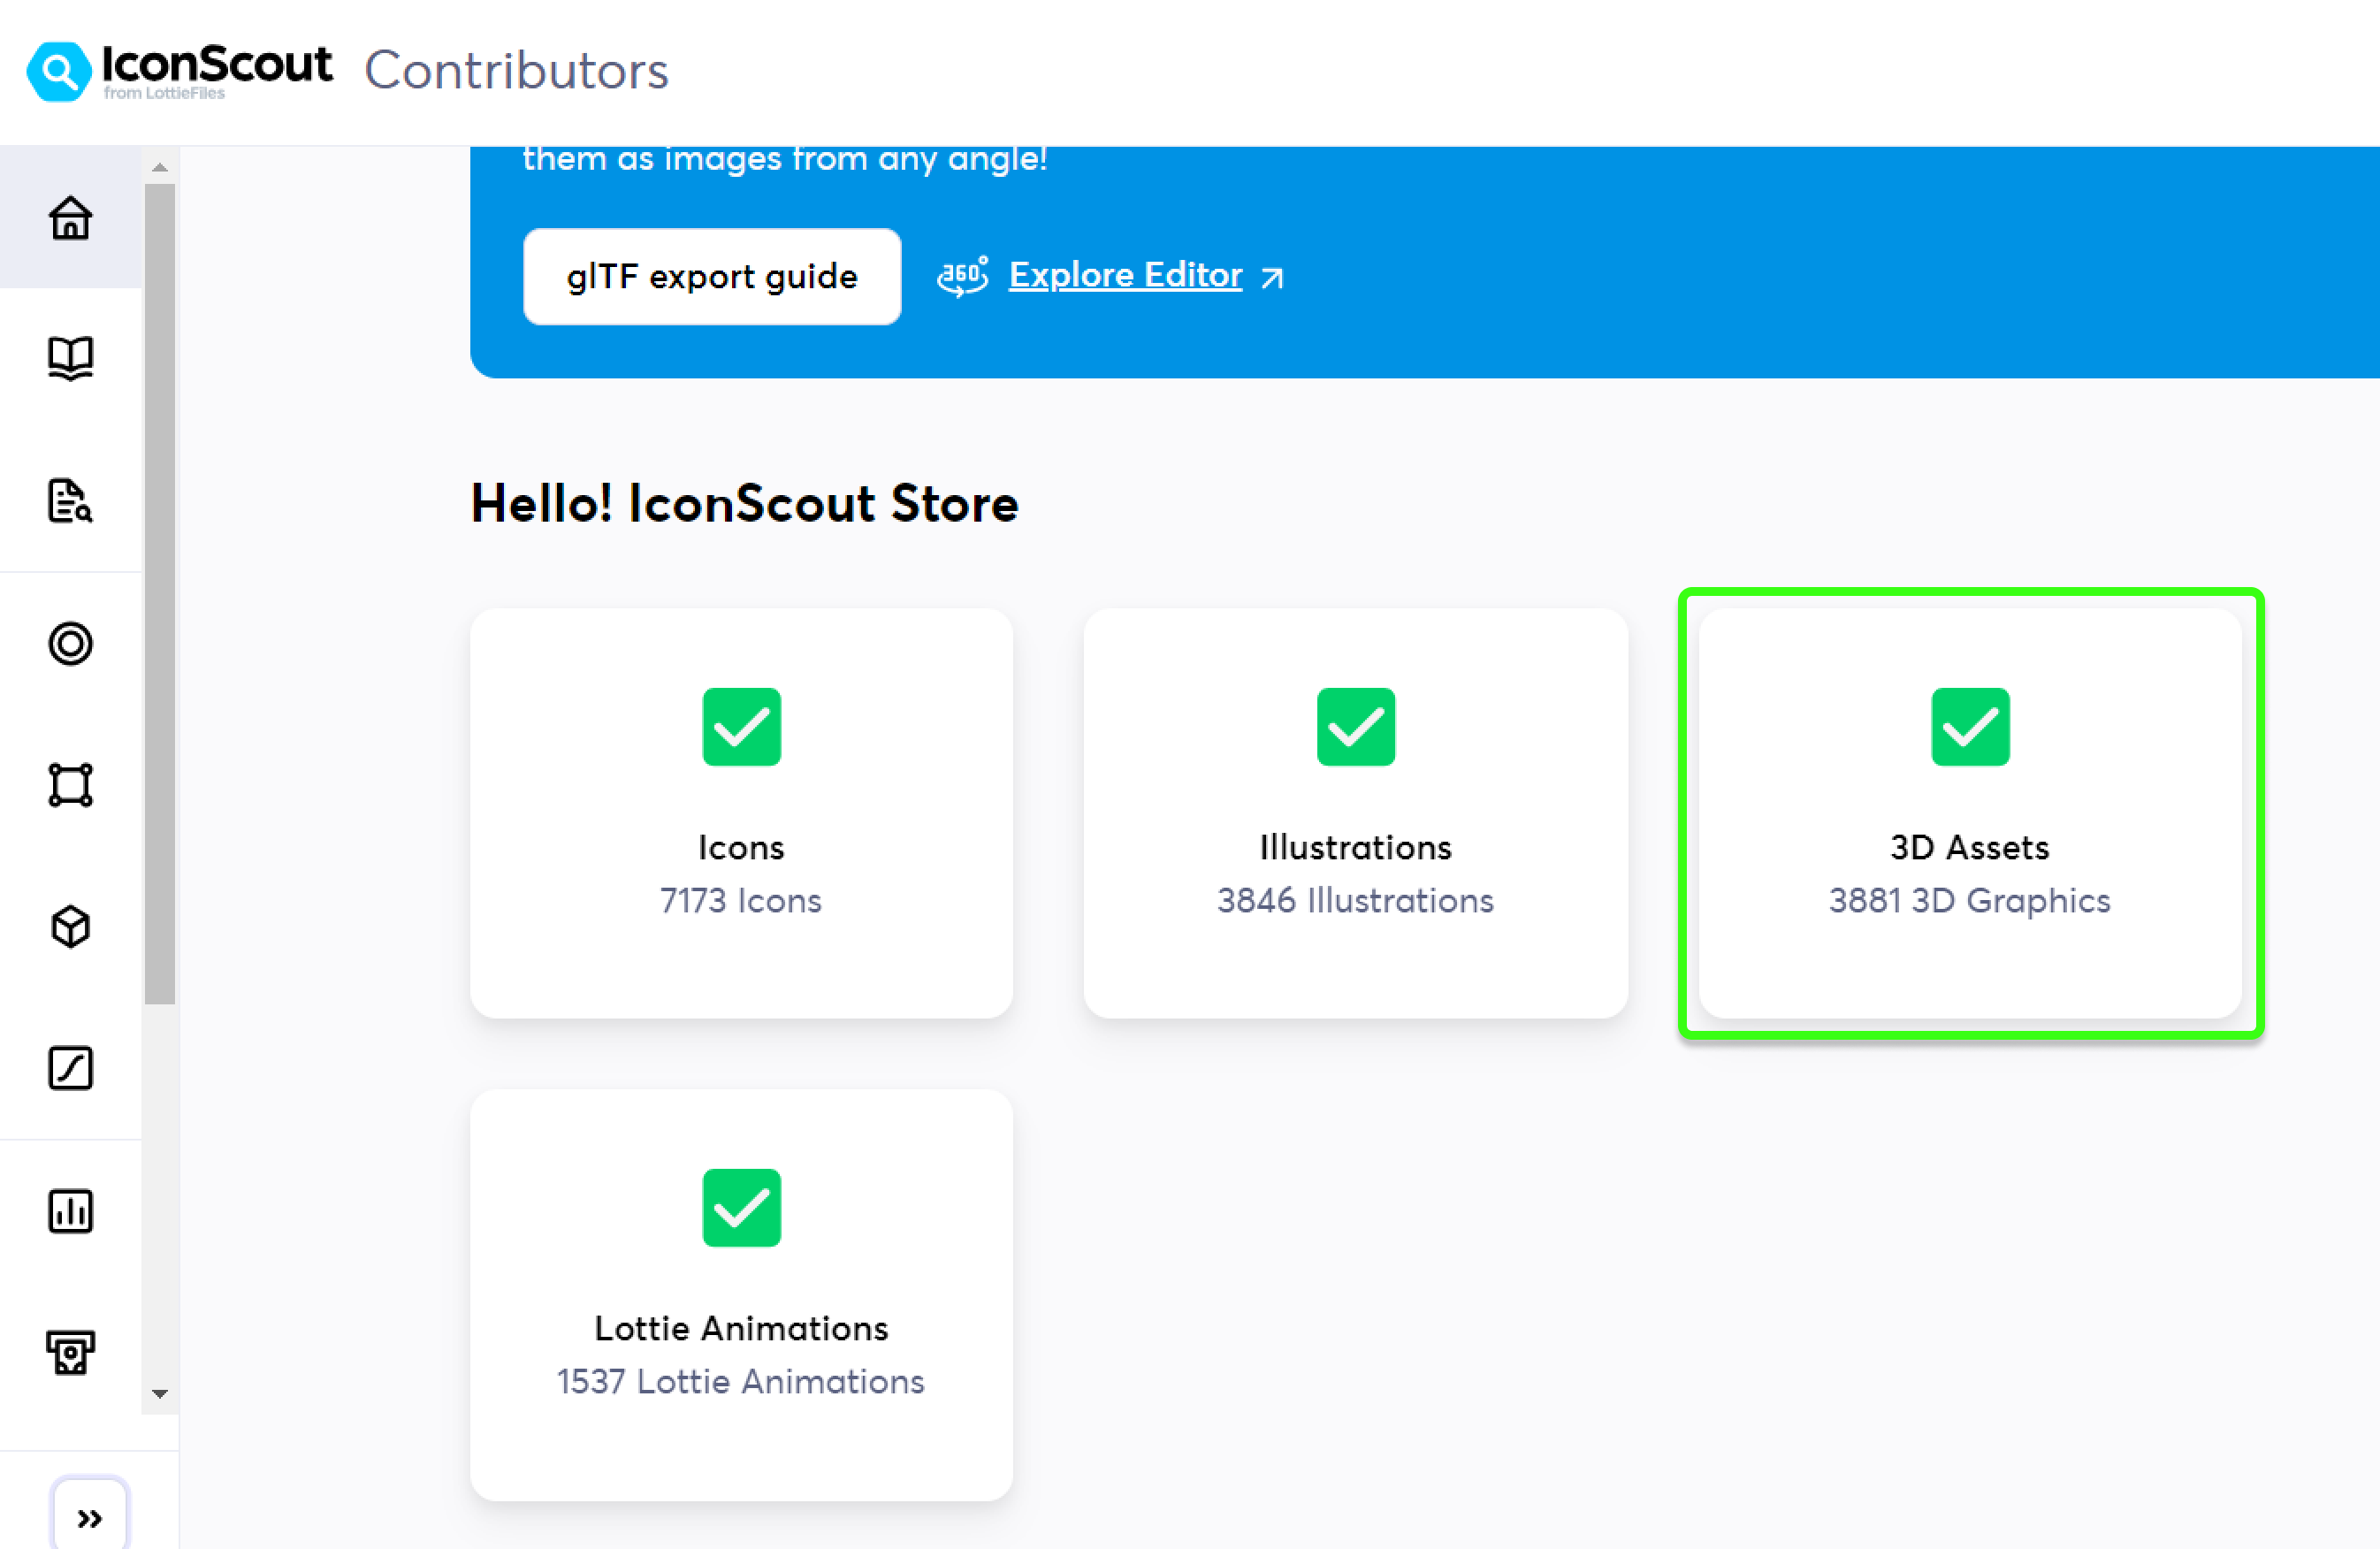Image resolution: width=2380 pixels, height=1549 pixels.
Task: Click the Icons card title
Action: [741, 848]
